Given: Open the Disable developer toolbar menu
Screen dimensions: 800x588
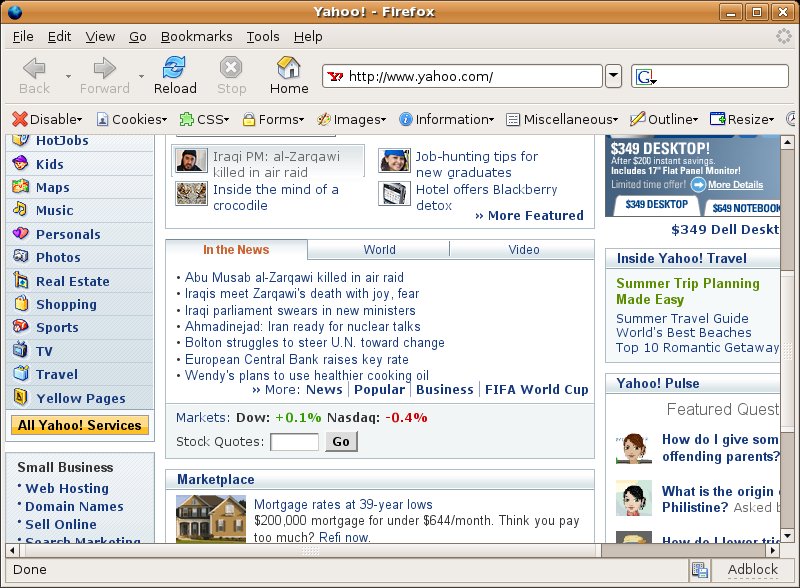Looking at the screenshot, I should coord(47,119).
